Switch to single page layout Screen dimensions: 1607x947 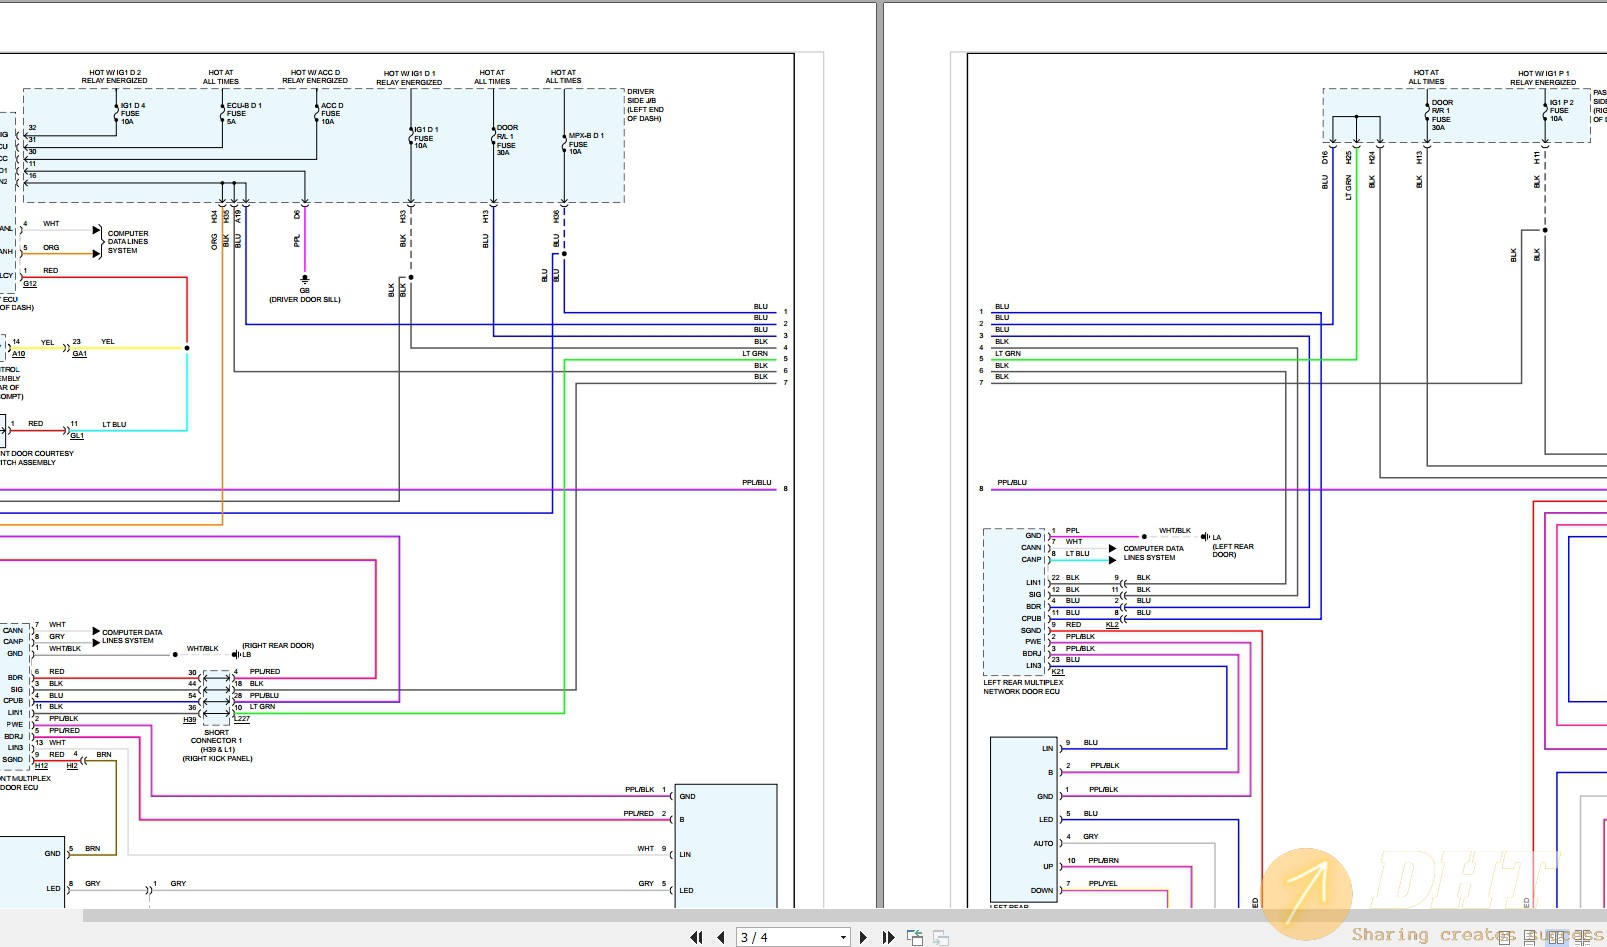[1504, 938]
